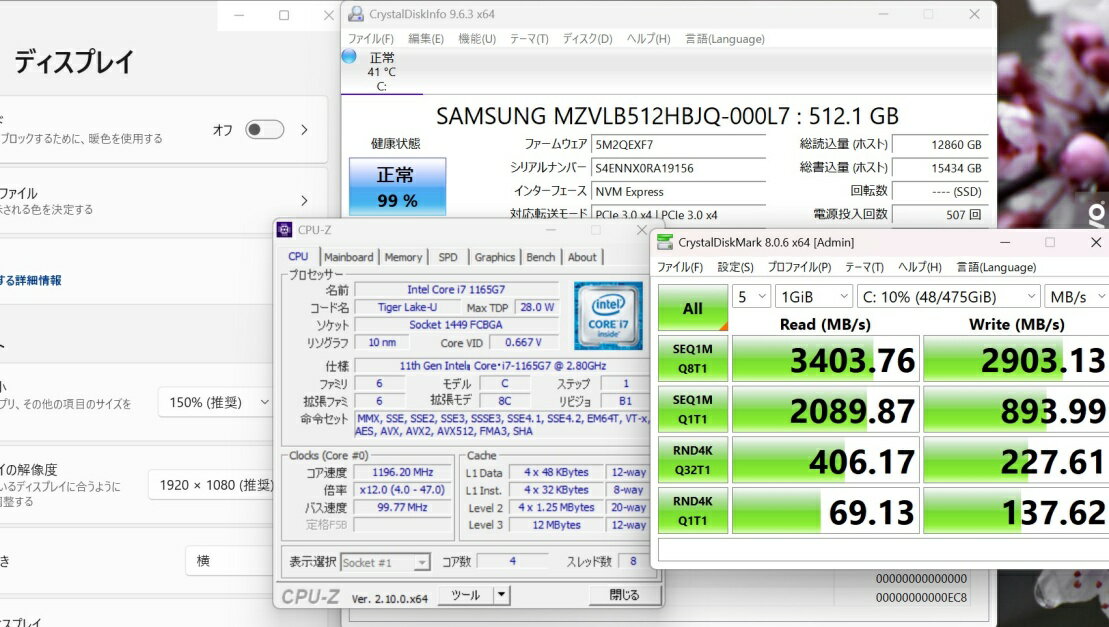Open the 機能(U) menu in CrystalDiskInfo

[x=476, y=39]
